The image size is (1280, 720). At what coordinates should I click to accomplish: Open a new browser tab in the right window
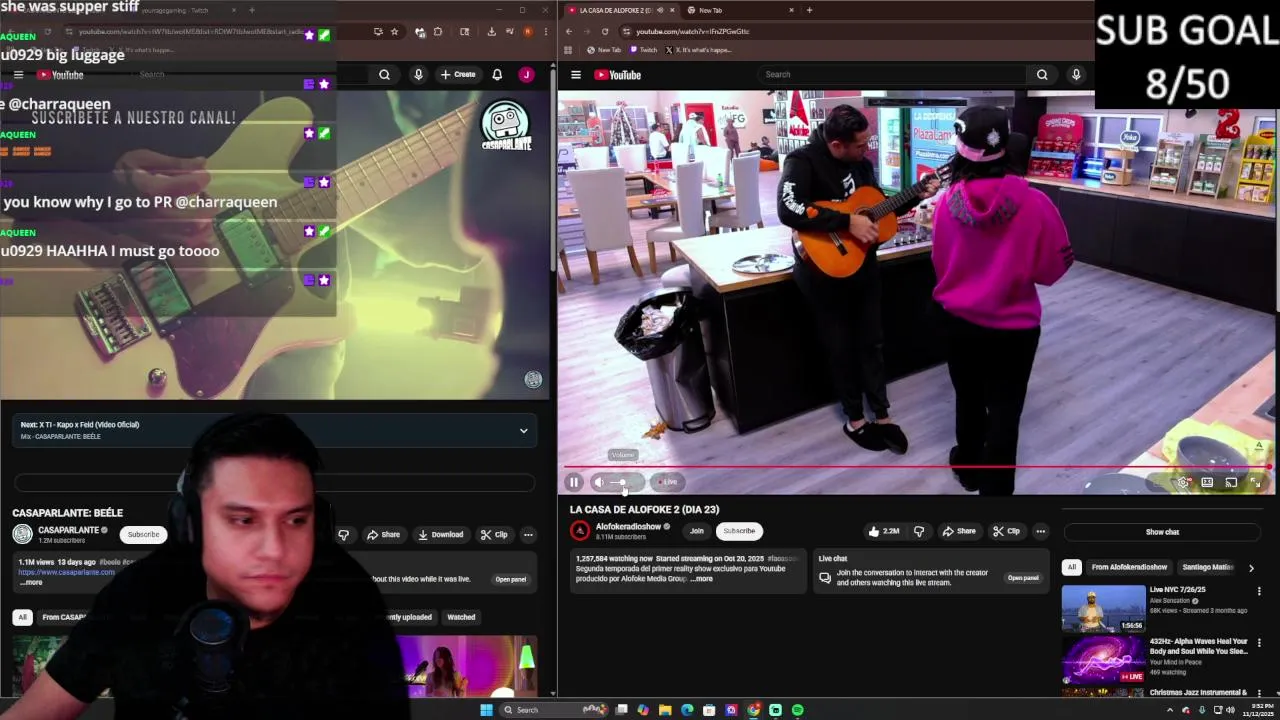coord(809,10)
